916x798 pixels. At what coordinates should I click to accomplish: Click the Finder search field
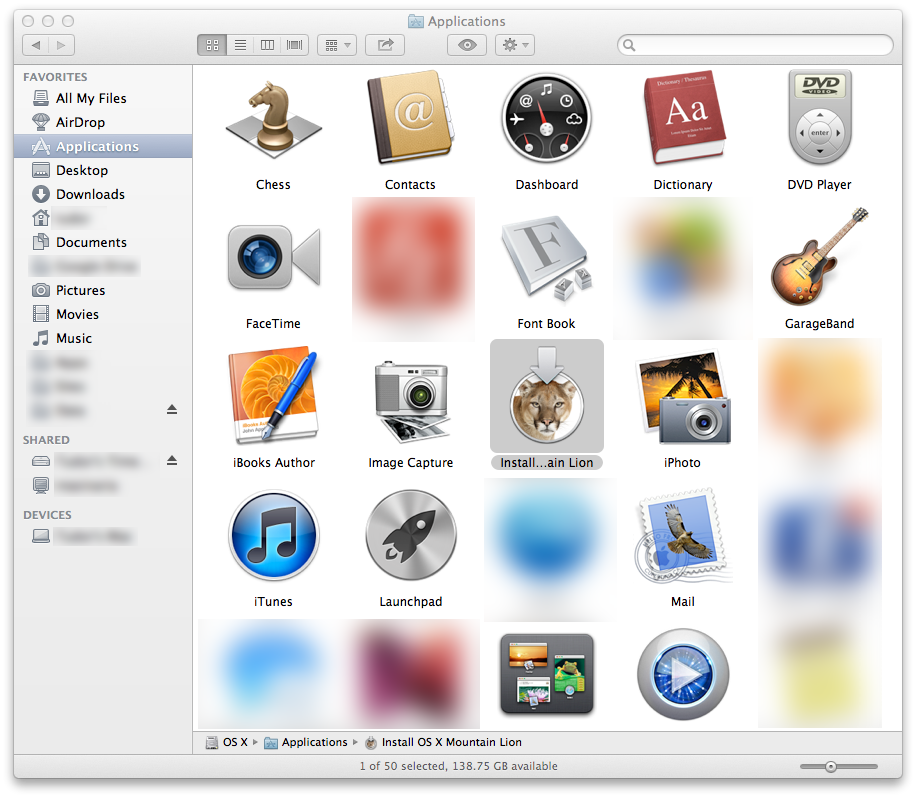[x=755, y=45]
